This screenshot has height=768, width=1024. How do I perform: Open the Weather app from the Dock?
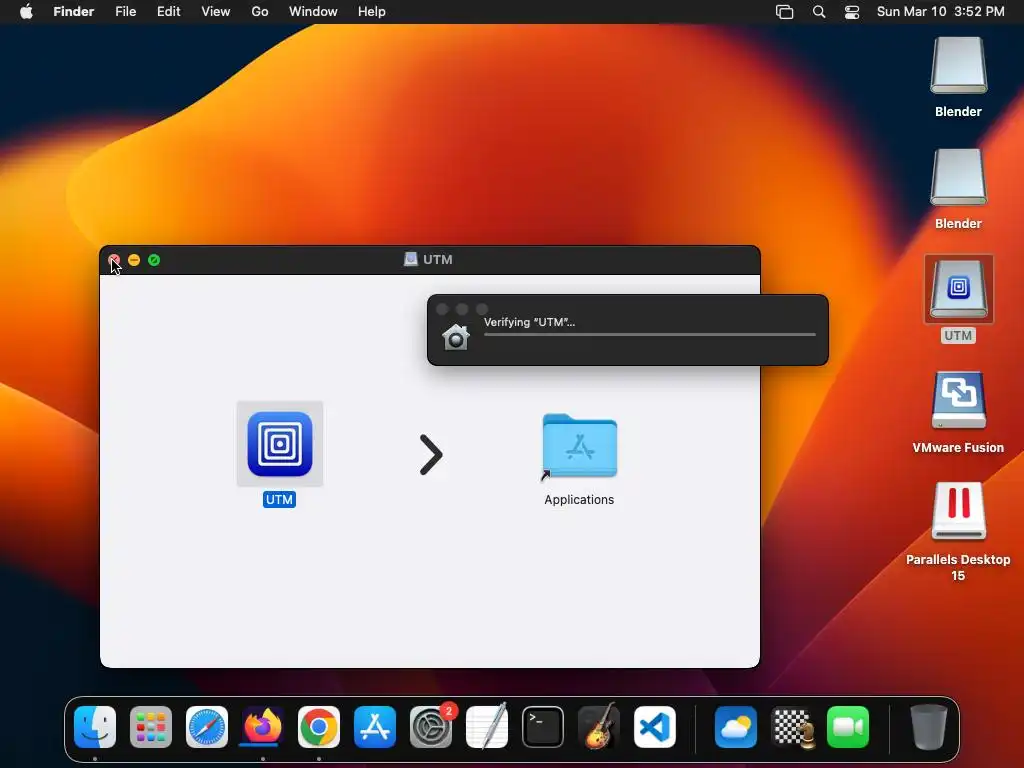point(736,727)
